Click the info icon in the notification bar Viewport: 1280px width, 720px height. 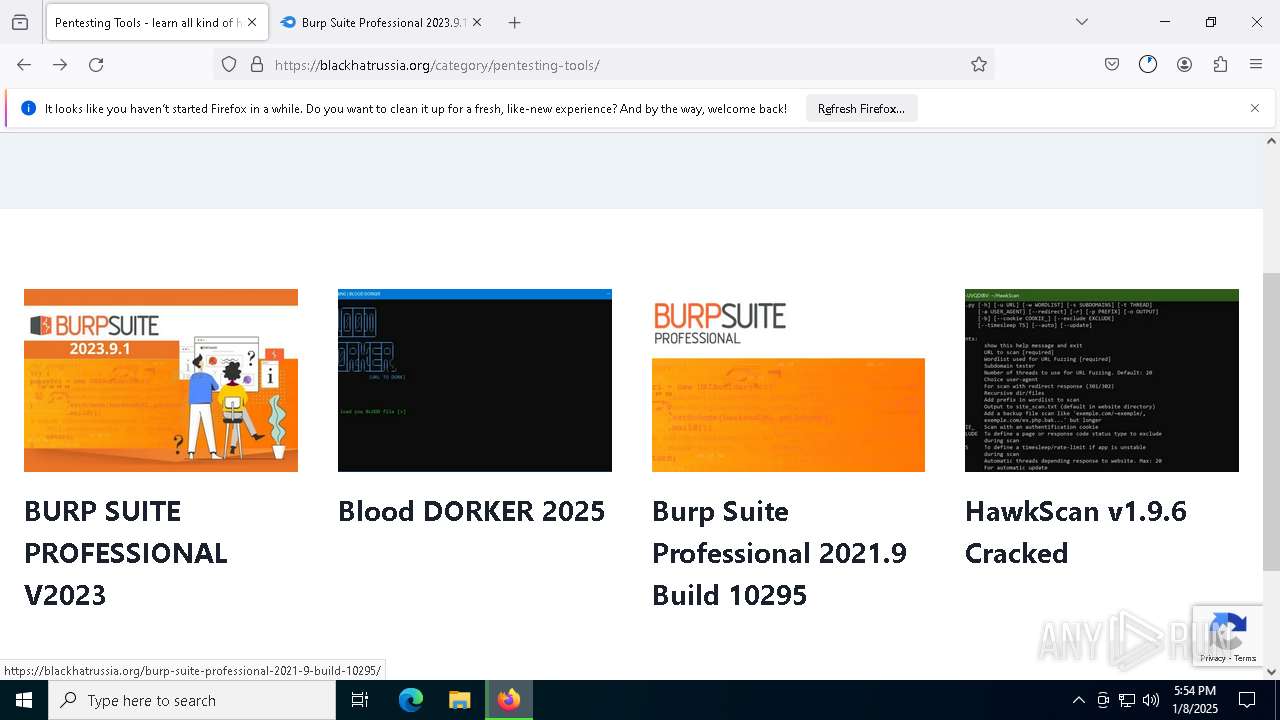pyautogui.click(x=28, y=108)
